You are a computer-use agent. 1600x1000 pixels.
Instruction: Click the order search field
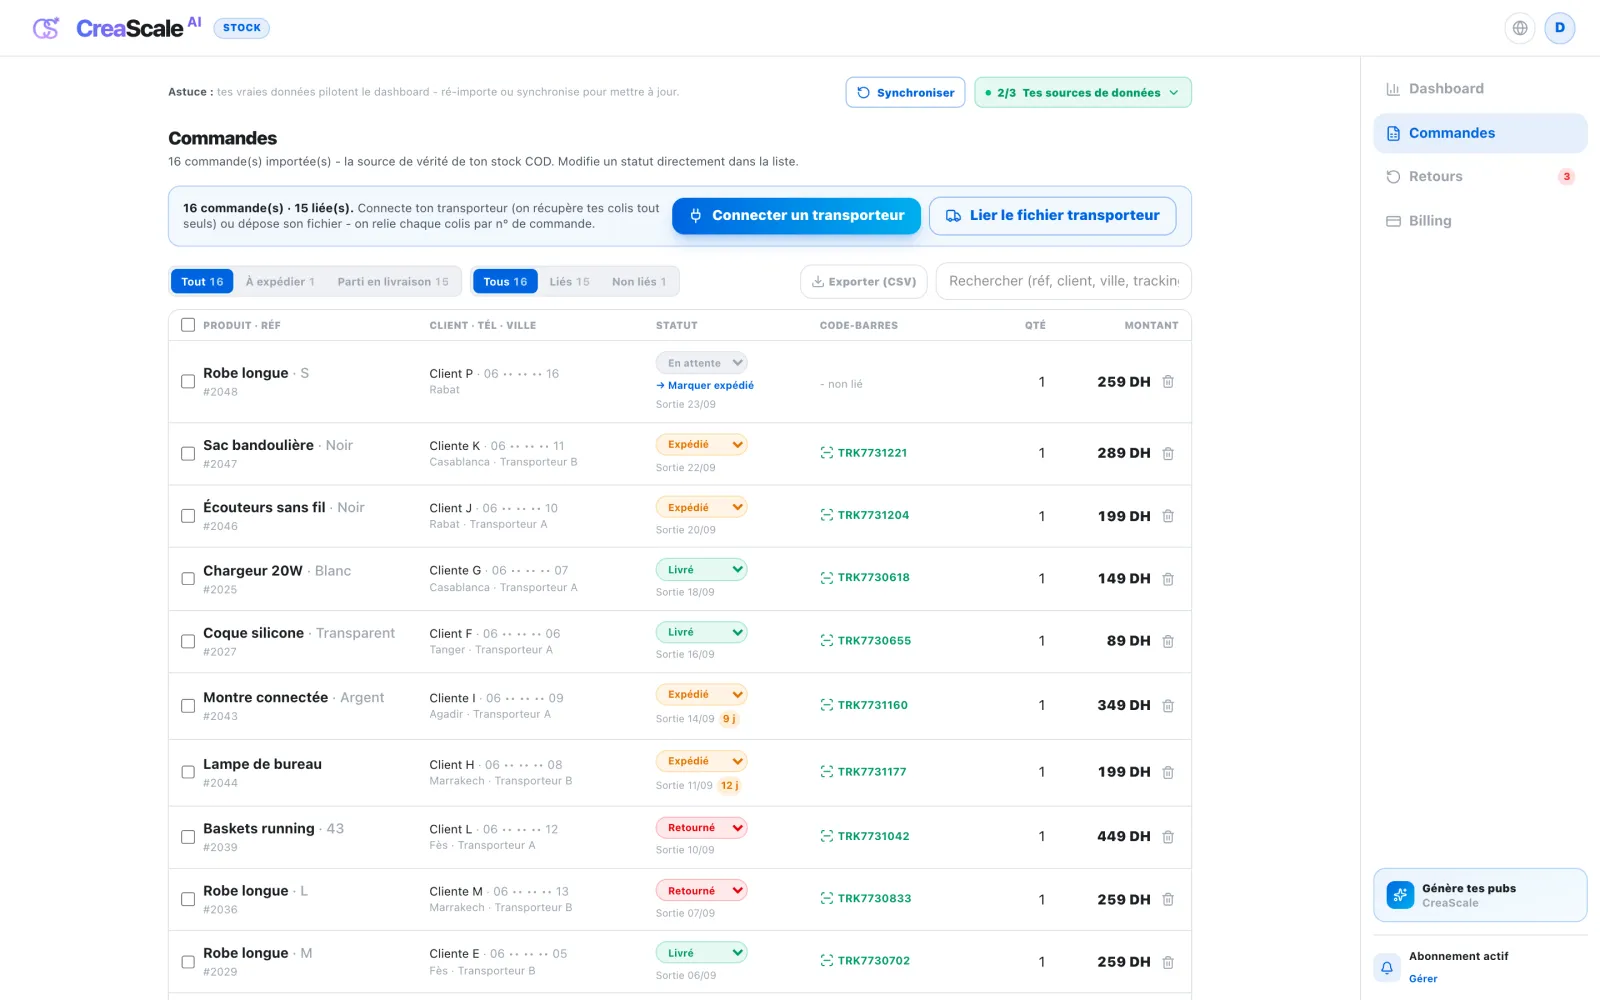point(1064,281)
